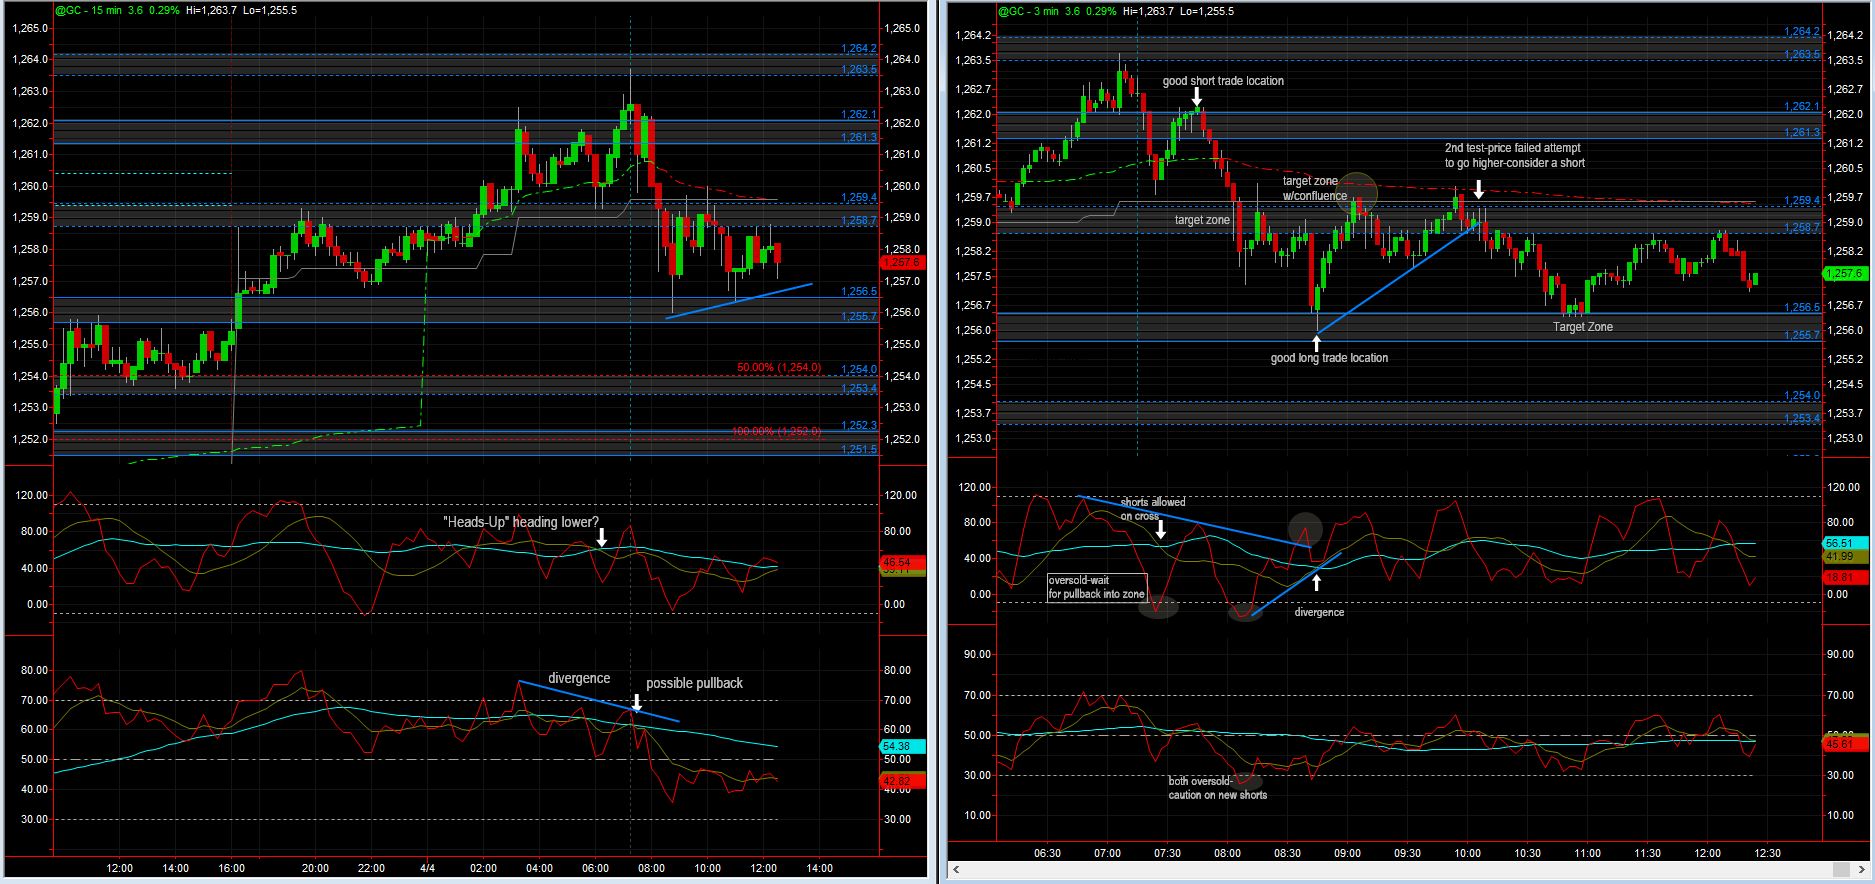Click the 'oversold-wait for pullback into zone' text box
The width and height of the screenshot is (1875, 884).
(x=1097, y=587)
